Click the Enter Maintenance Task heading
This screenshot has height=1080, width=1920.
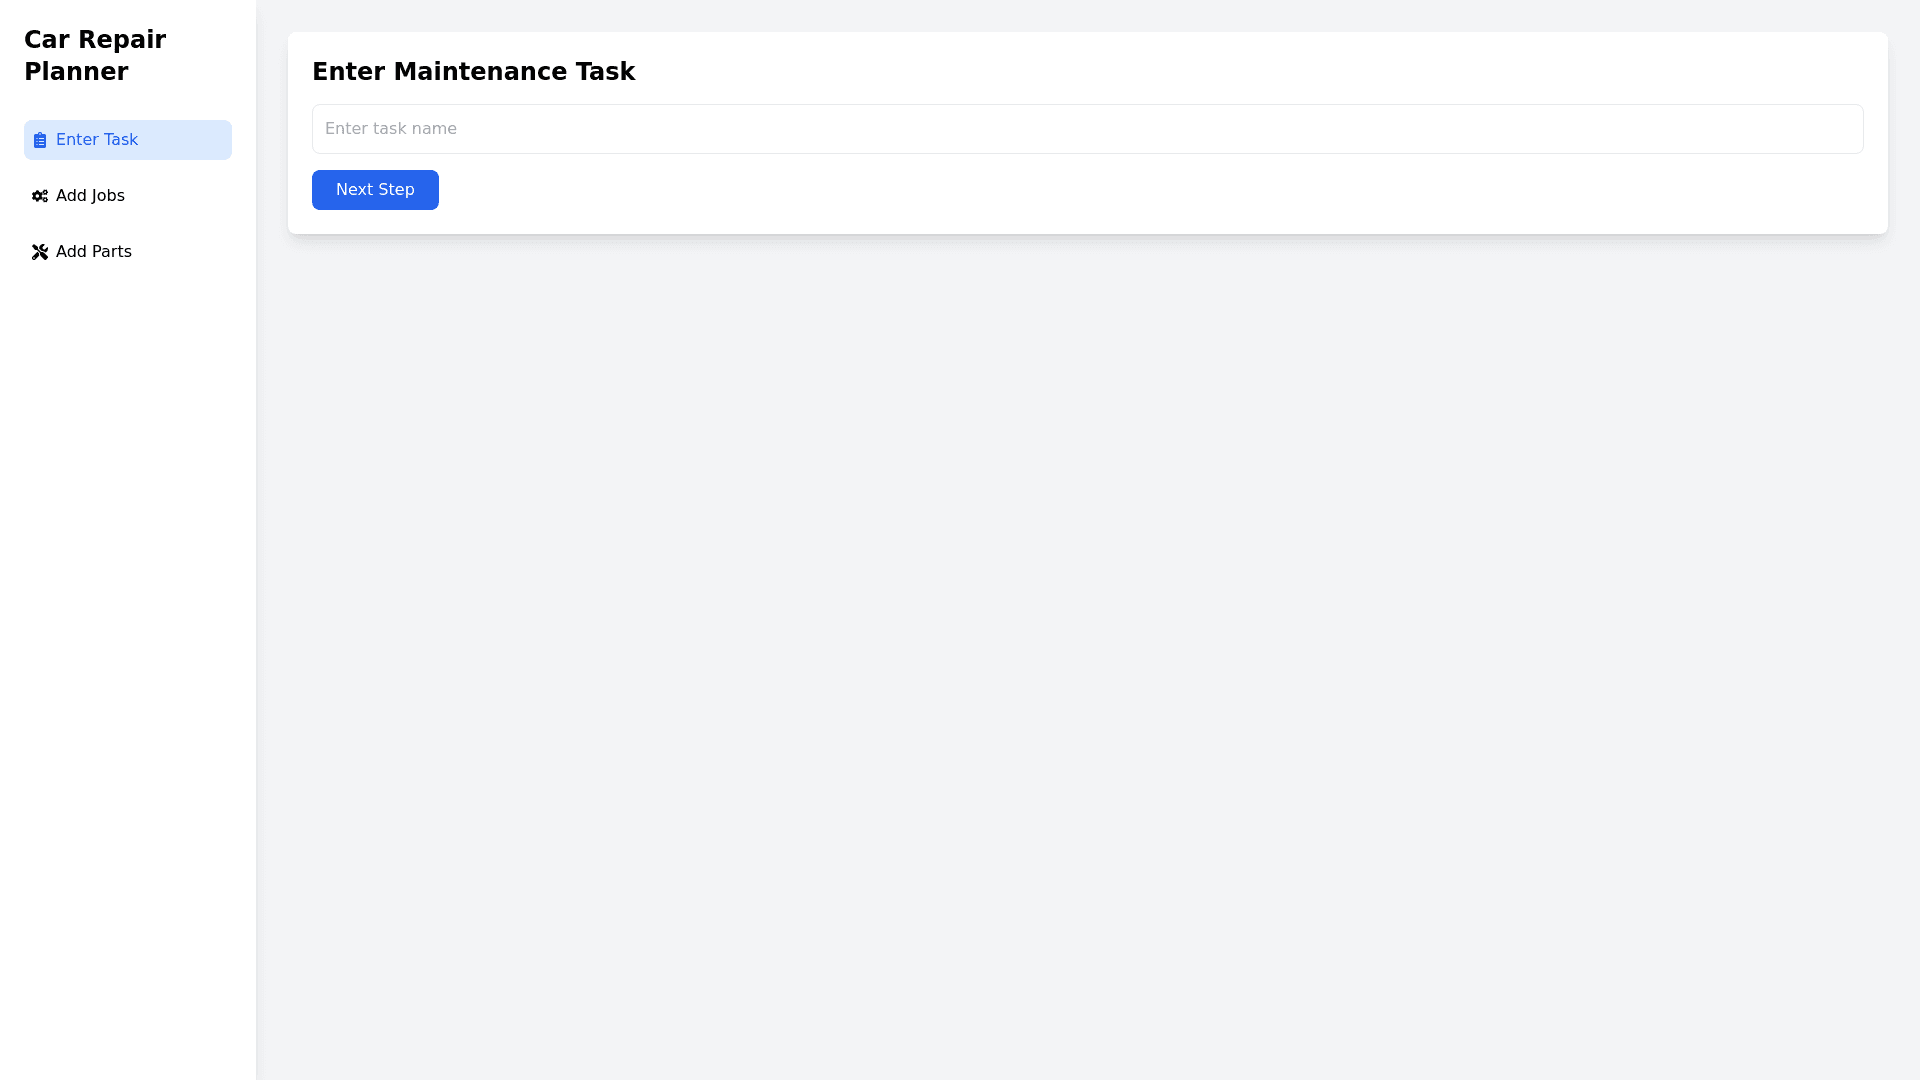click(x=473, y=72)
